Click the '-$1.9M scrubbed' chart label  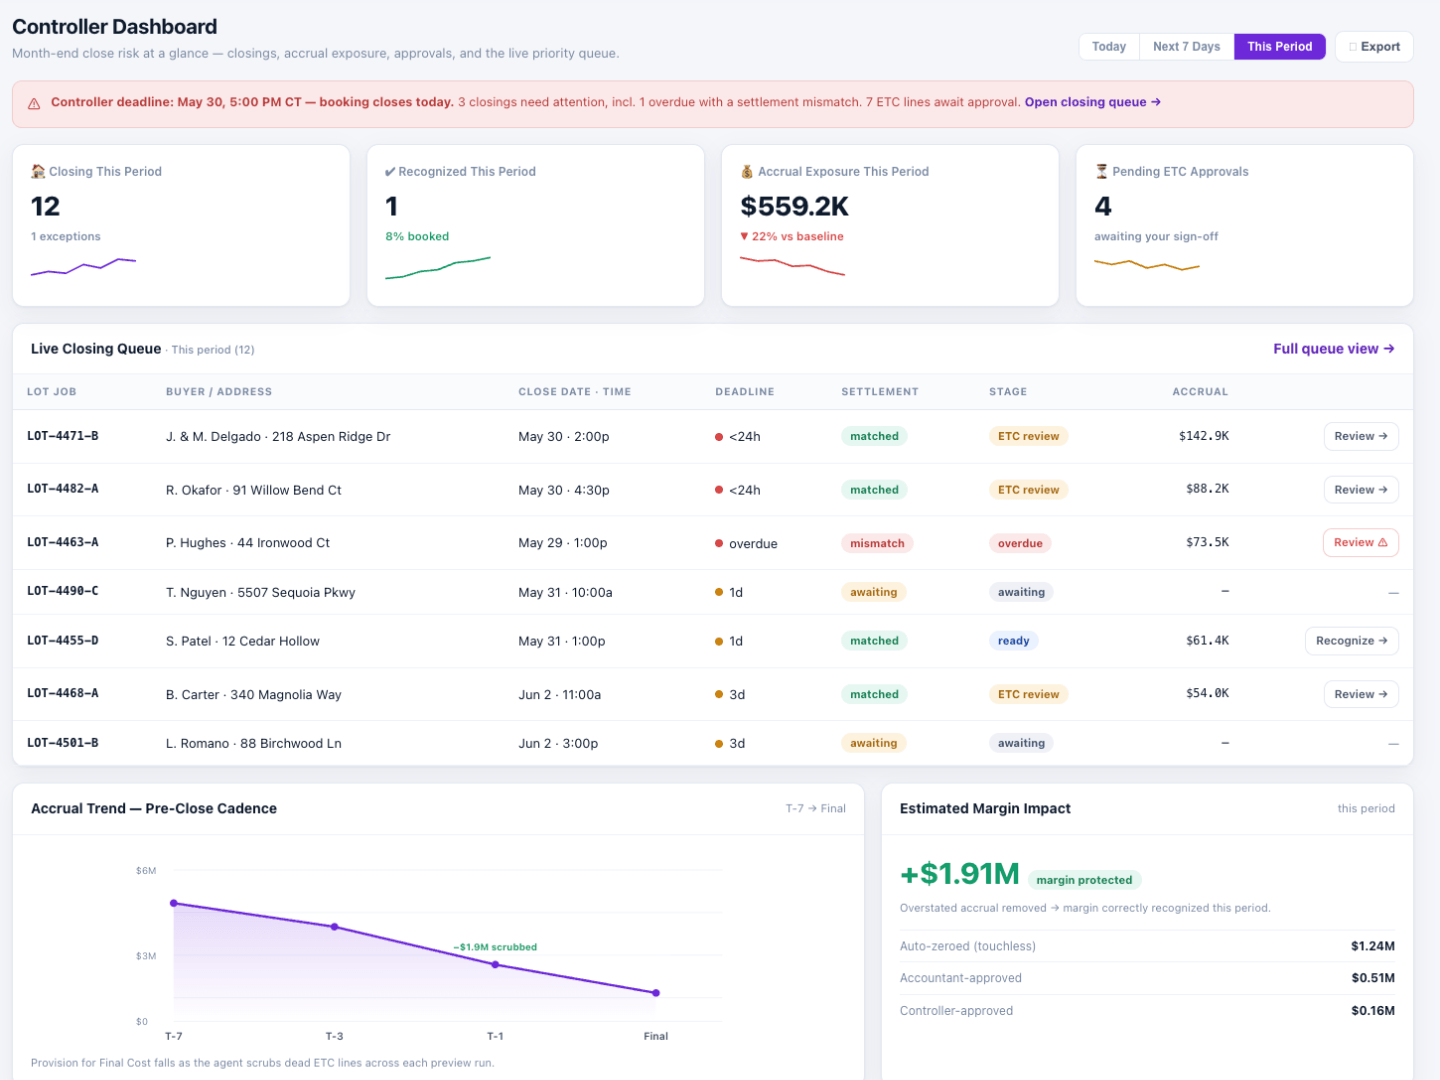(495, 947)
